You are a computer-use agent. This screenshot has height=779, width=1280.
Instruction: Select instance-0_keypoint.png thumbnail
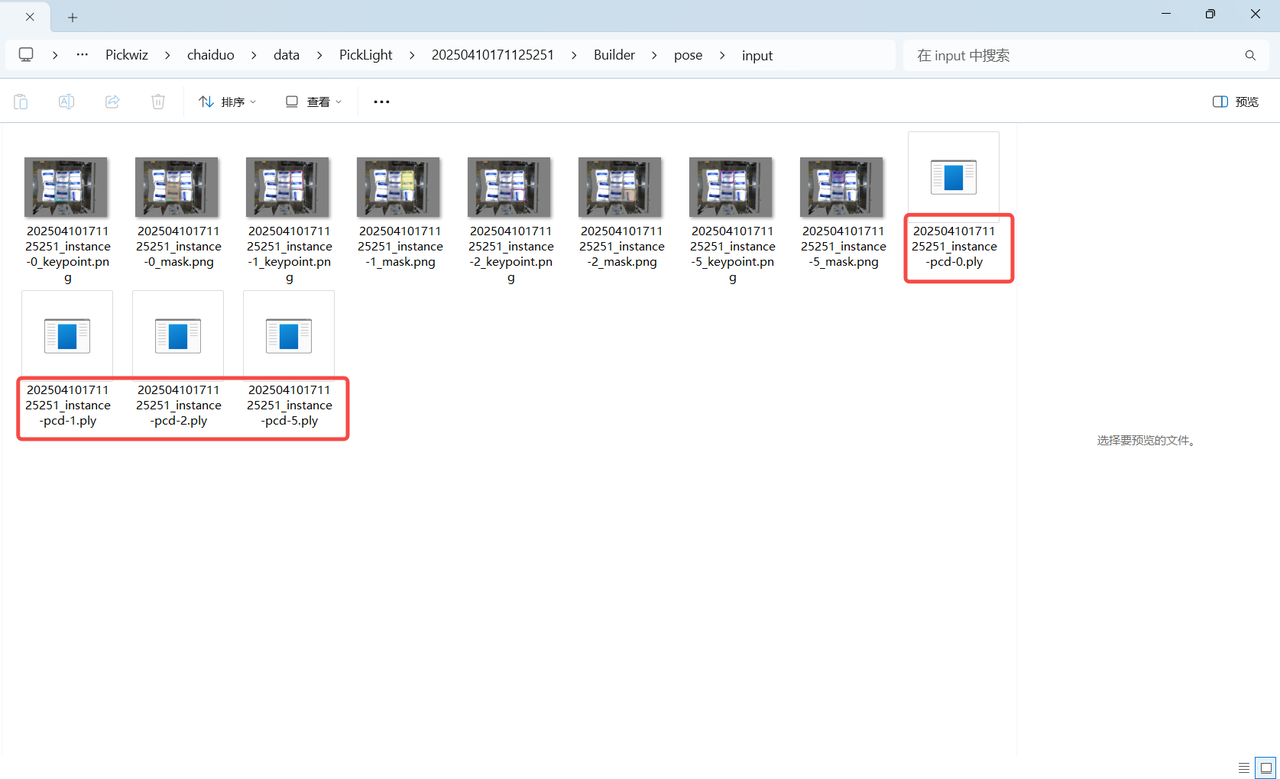(67, 187)
